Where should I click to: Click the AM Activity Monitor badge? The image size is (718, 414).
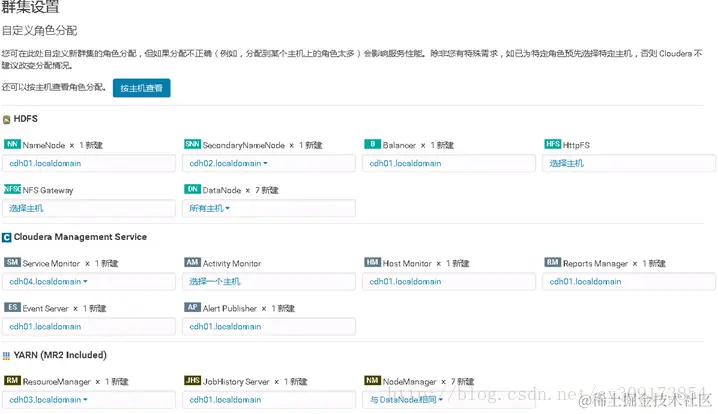click(192, 262)
